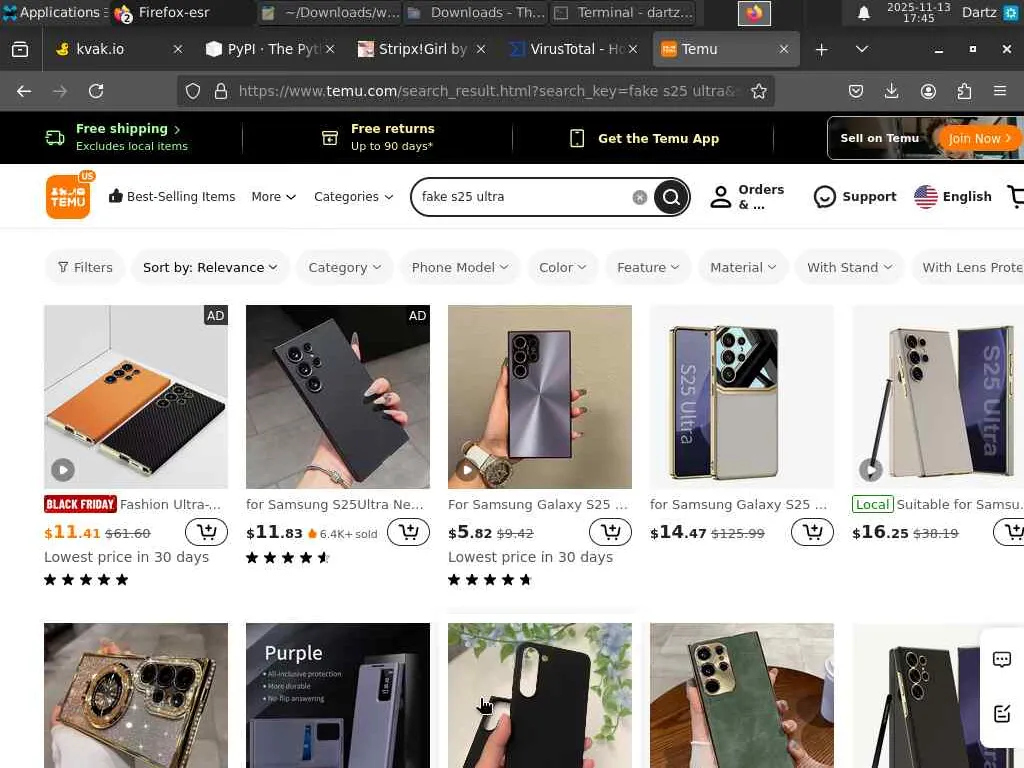Close the Temu tab
The image size is (1024, 768).
(x=784, y=50)
